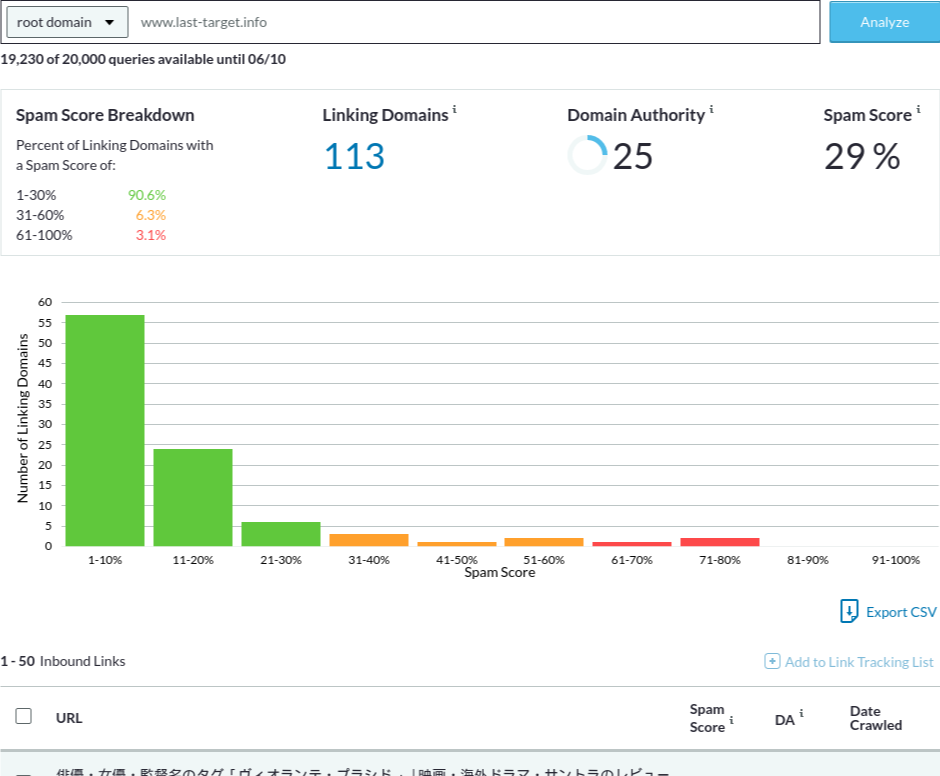
Task: Click the info icon in the Spam Score column header
Action: coord(731,720)
